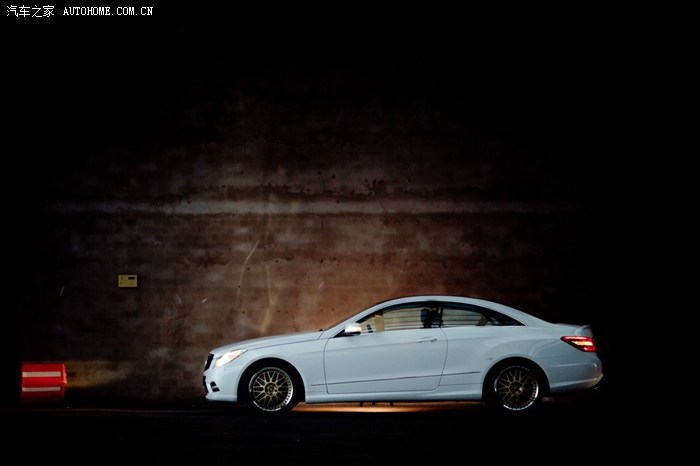Click the side mirror on the car

point(353,329)
